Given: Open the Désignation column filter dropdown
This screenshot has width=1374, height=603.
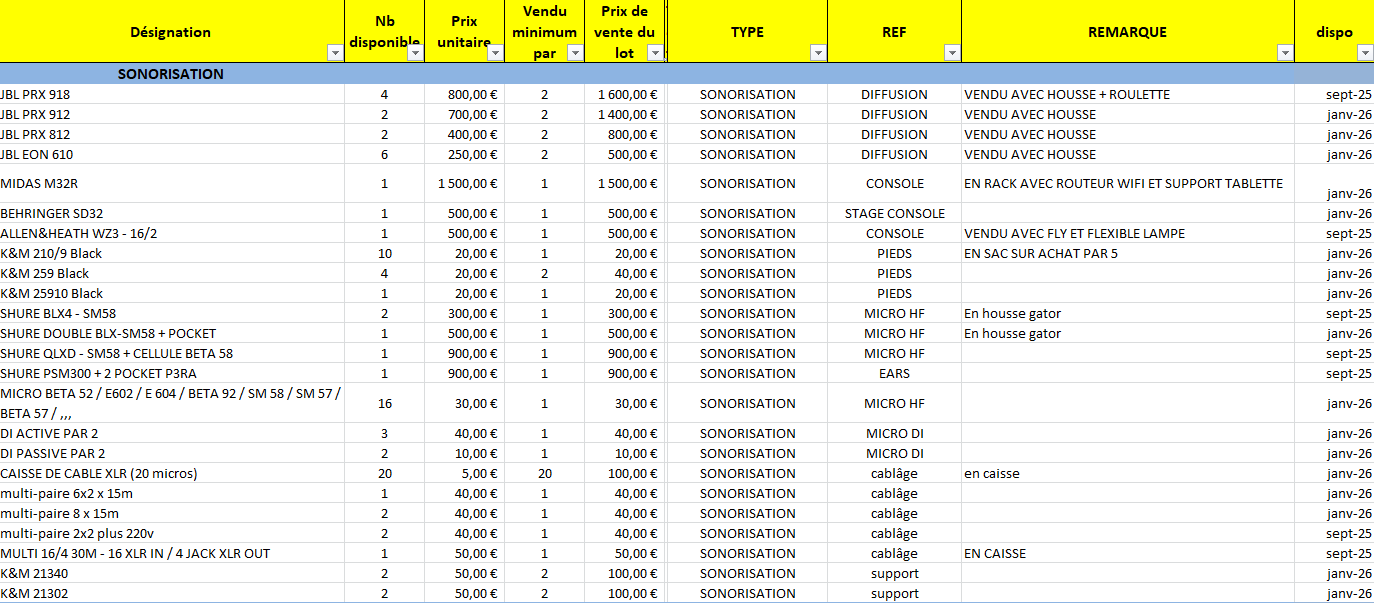Looking at the screenshot, I should pos(334,53).
